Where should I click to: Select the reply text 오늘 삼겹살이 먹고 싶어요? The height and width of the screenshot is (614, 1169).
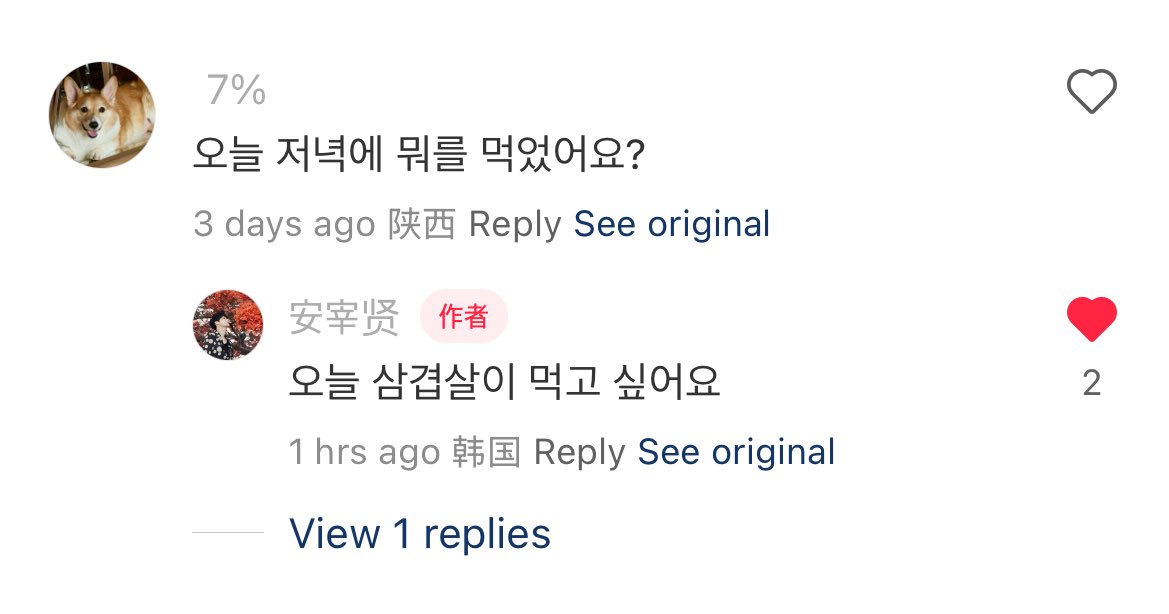(x=504, y=382)
